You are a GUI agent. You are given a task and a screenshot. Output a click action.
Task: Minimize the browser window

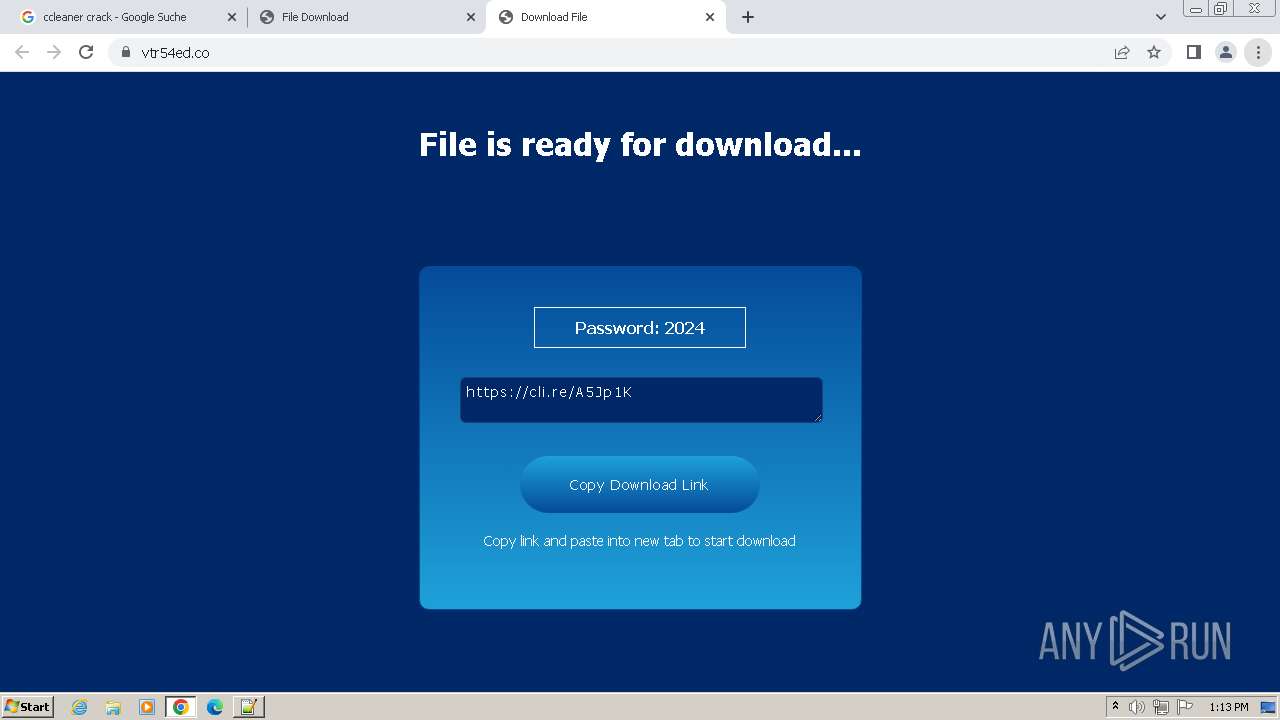[x=1196, y=8]
